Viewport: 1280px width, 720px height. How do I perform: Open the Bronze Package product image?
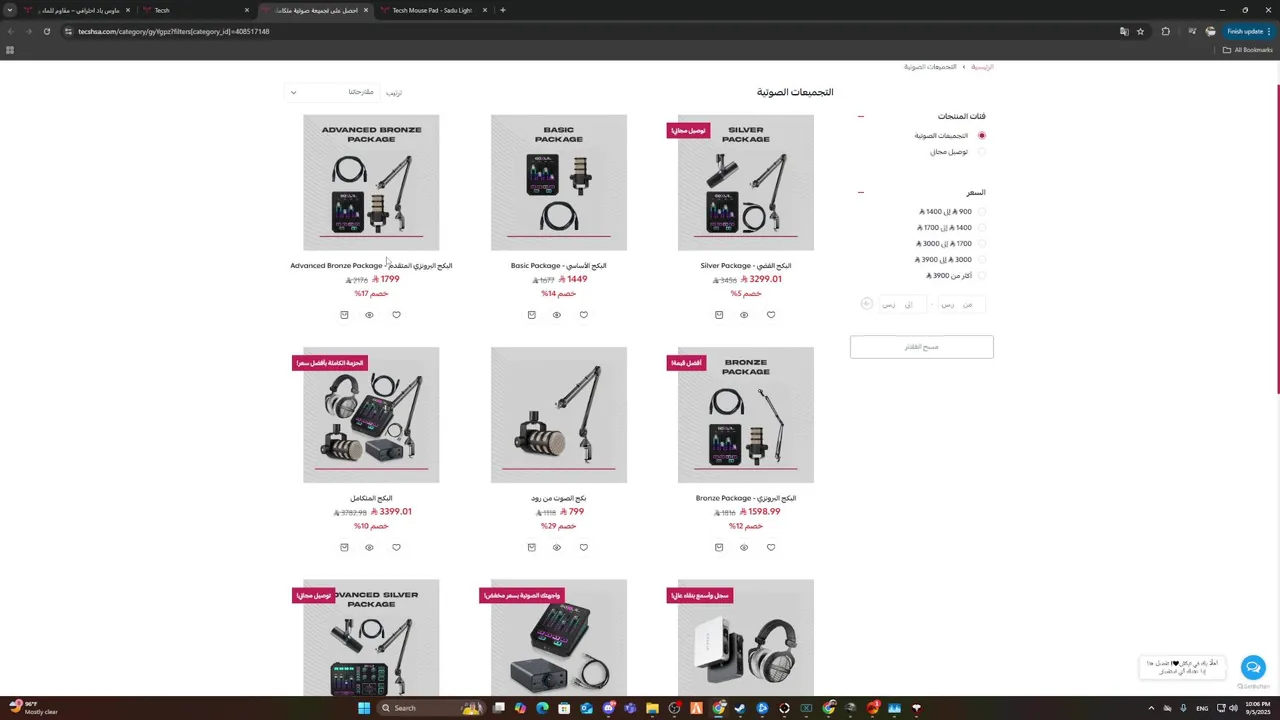coord(746,415)
